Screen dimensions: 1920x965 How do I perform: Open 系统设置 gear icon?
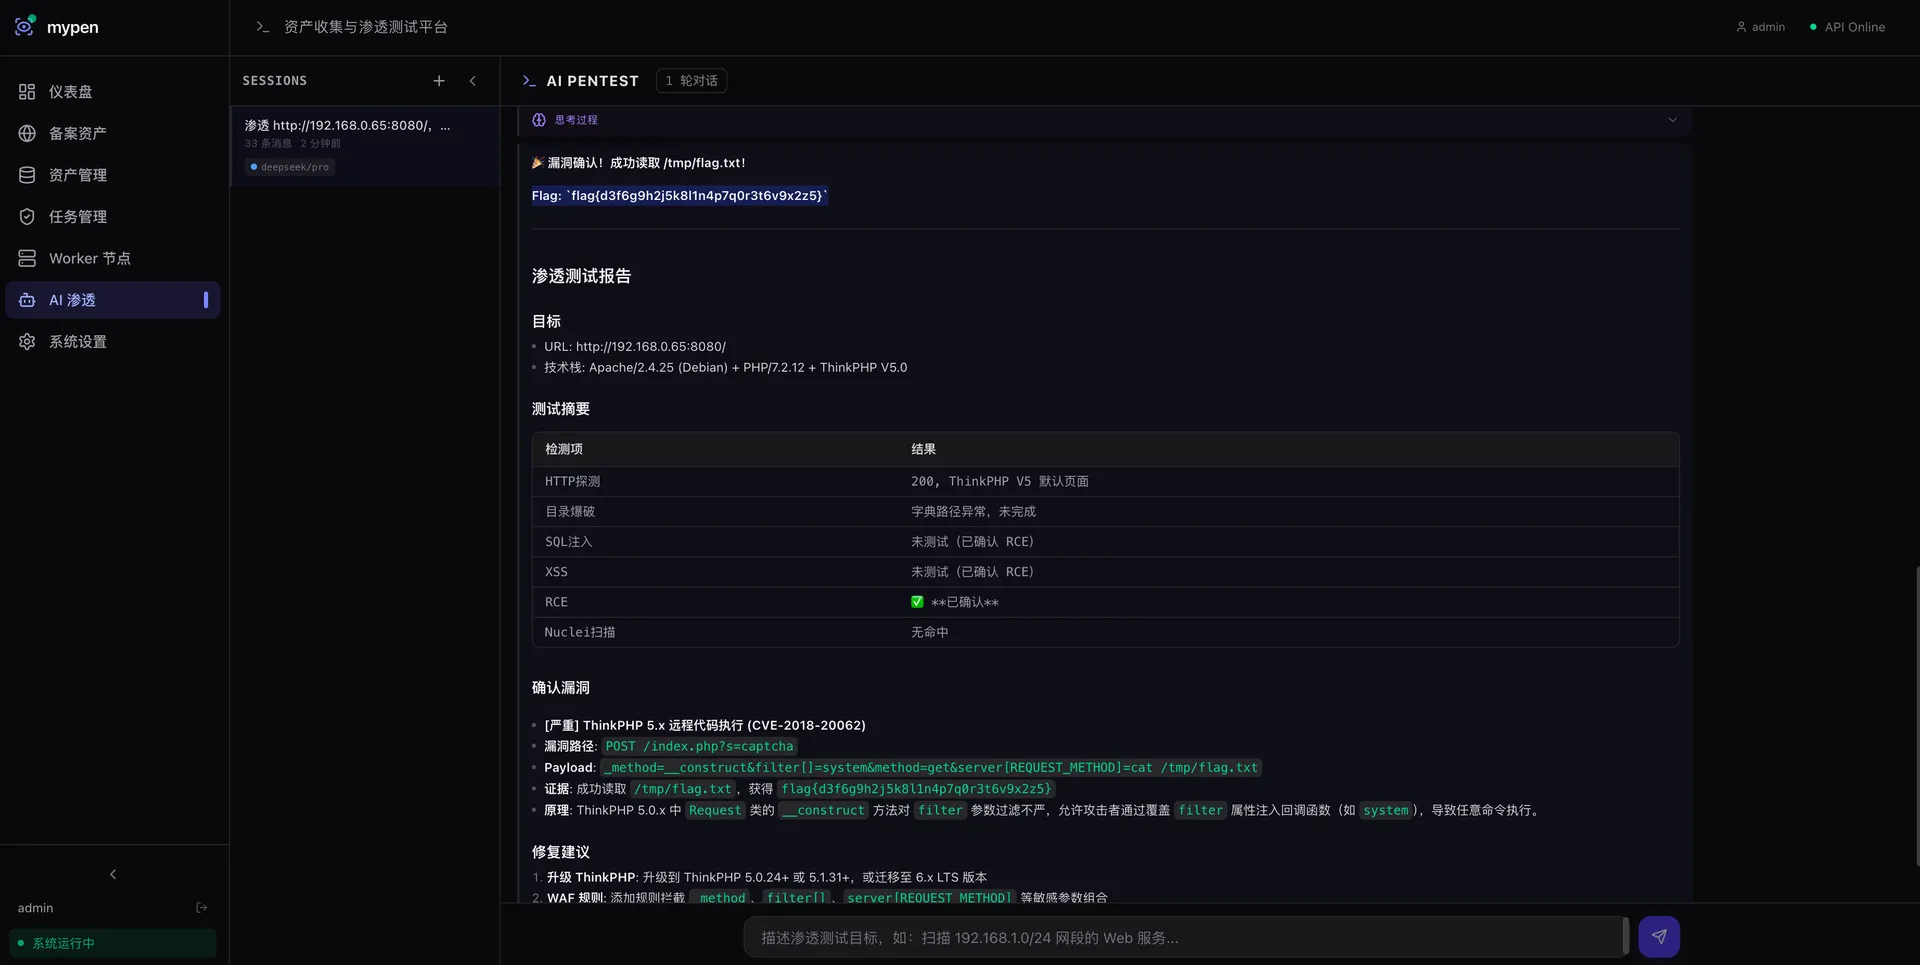click(x=27, y=342)
